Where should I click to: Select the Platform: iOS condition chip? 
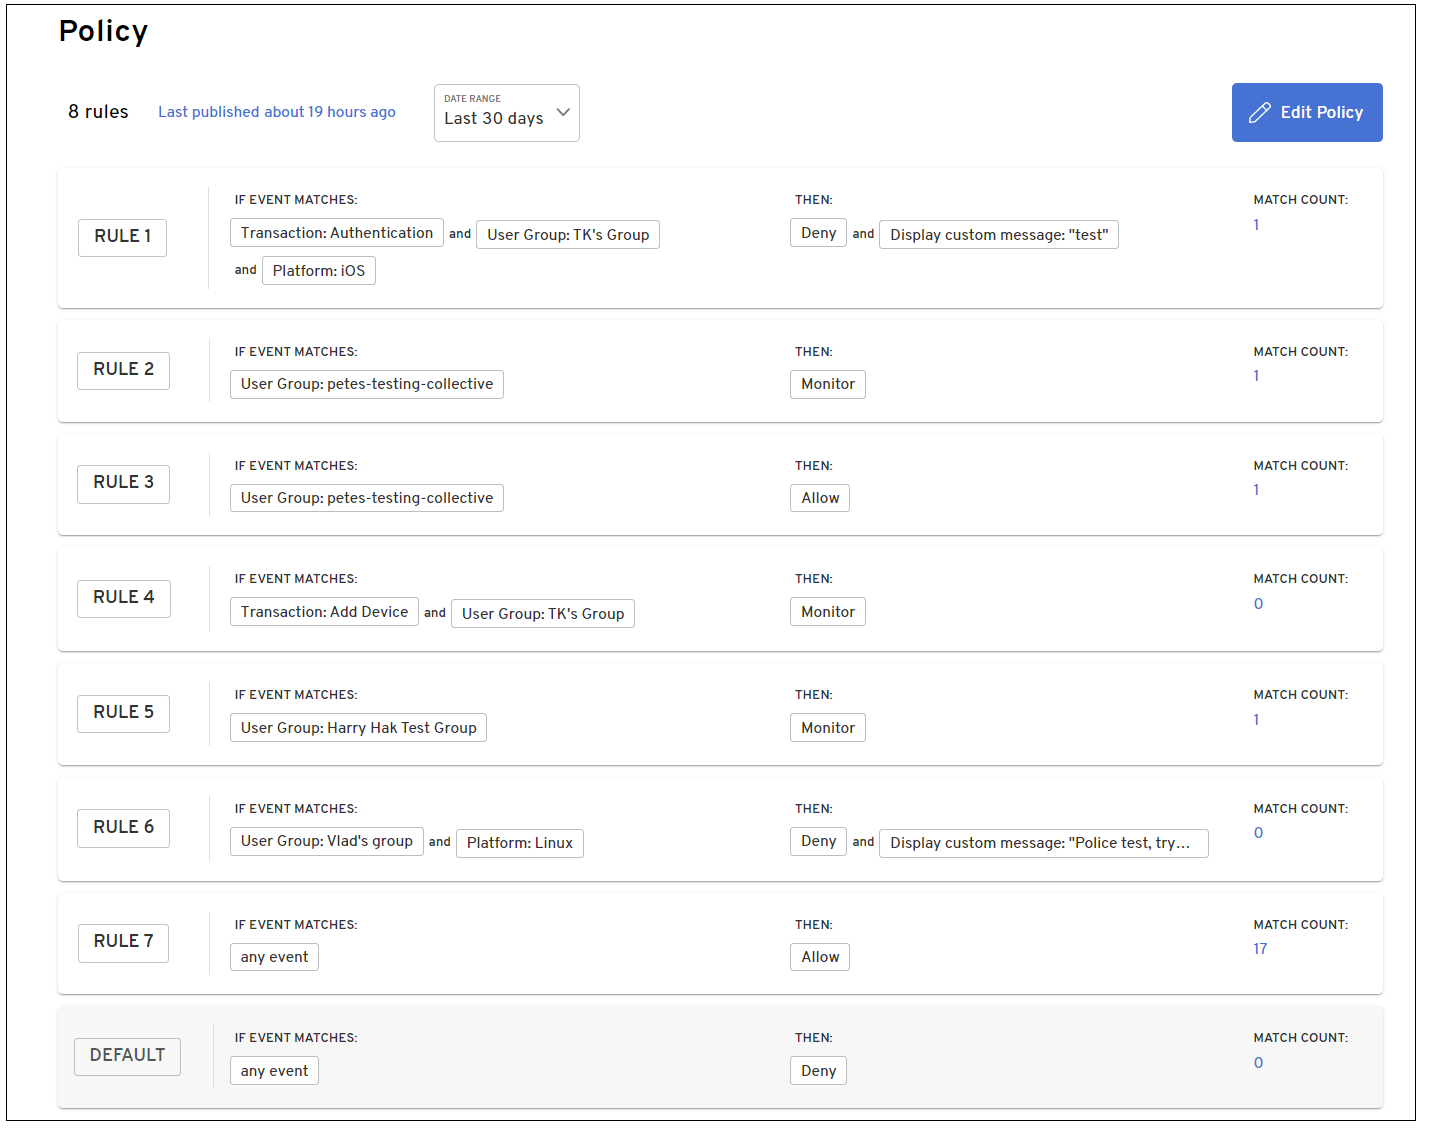tap(318, 271)
